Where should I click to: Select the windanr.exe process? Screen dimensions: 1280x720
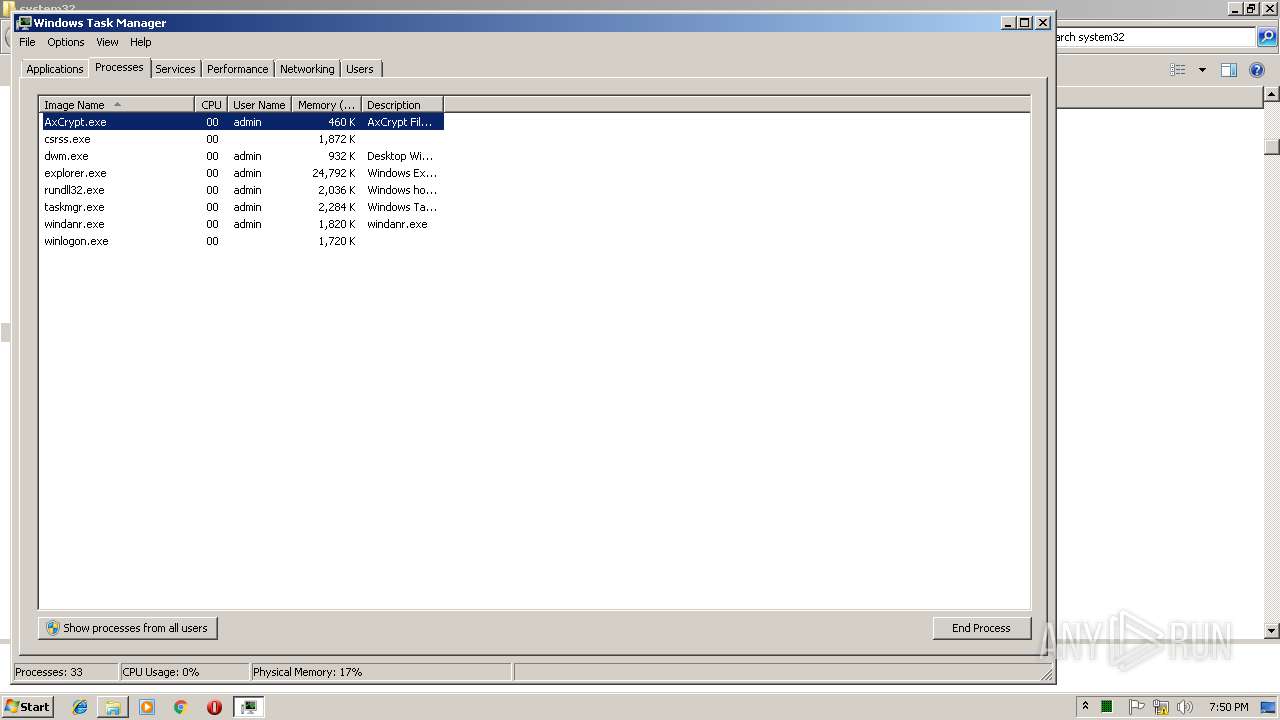[242, 224]
